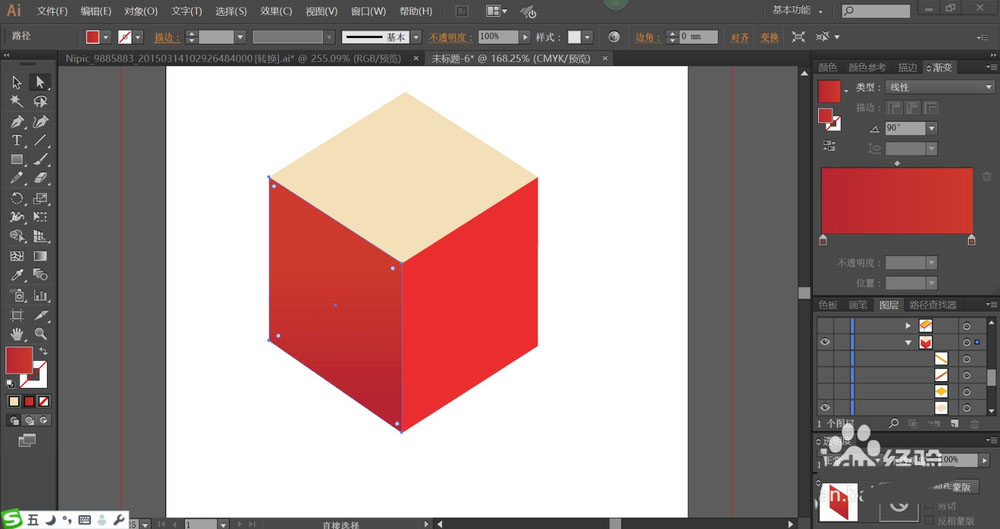
Task: Select the Eraser tool
Action: [40, 179]
